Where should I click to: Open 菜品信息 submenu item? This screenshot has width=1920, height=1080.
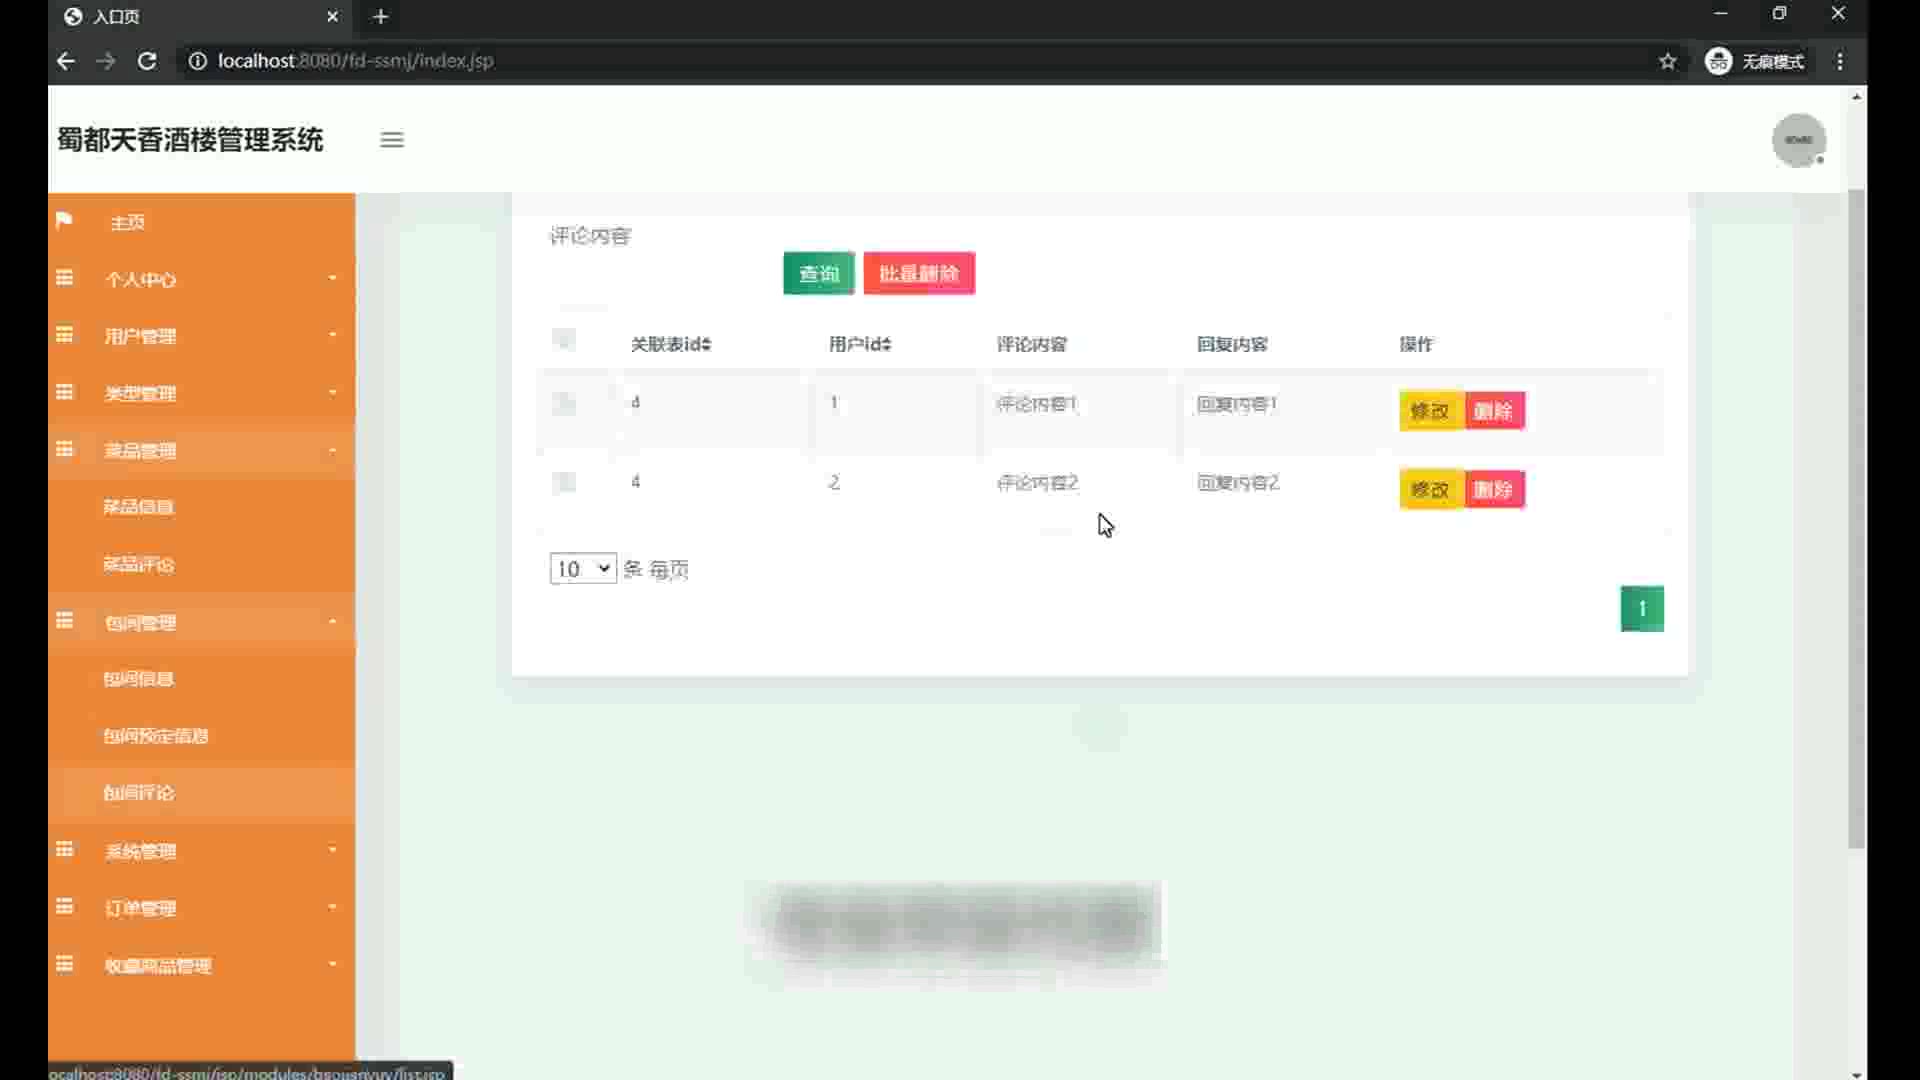tap(138, 507)
